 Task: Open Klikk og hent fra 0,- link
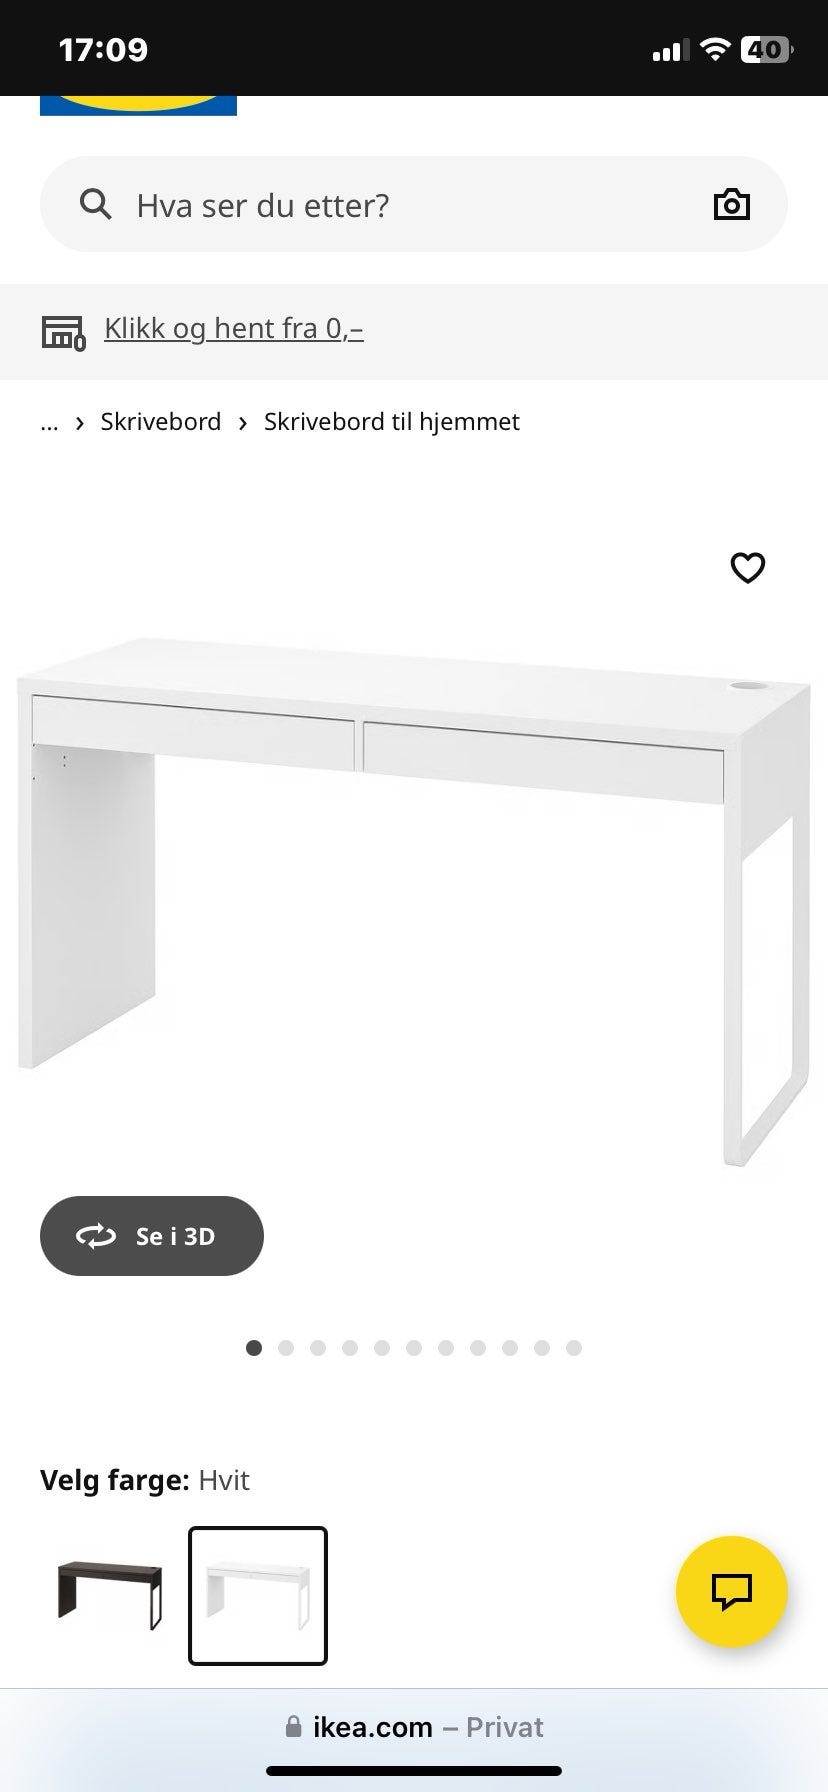pyautogui.click(x=234, y=328)
